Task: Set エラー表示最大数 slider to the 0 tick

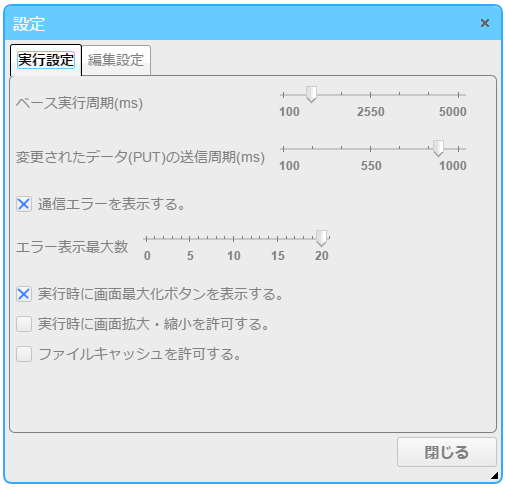Action: point(146,239)
